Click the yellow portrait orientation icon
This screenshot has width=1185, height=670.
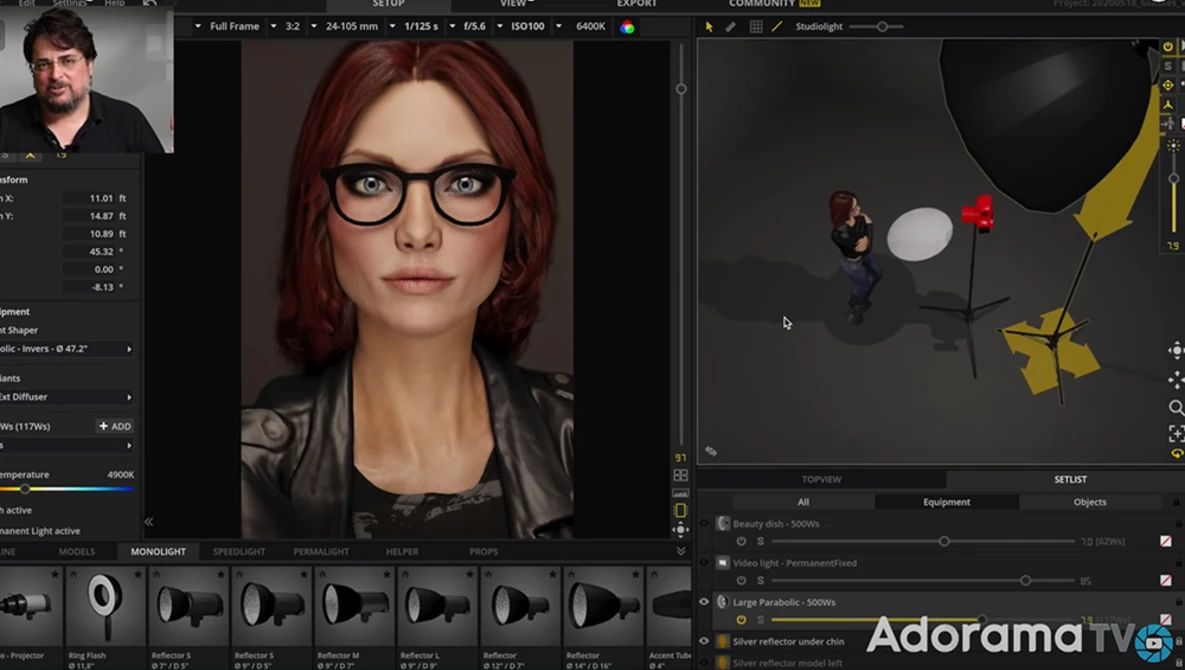coord(680,511)
